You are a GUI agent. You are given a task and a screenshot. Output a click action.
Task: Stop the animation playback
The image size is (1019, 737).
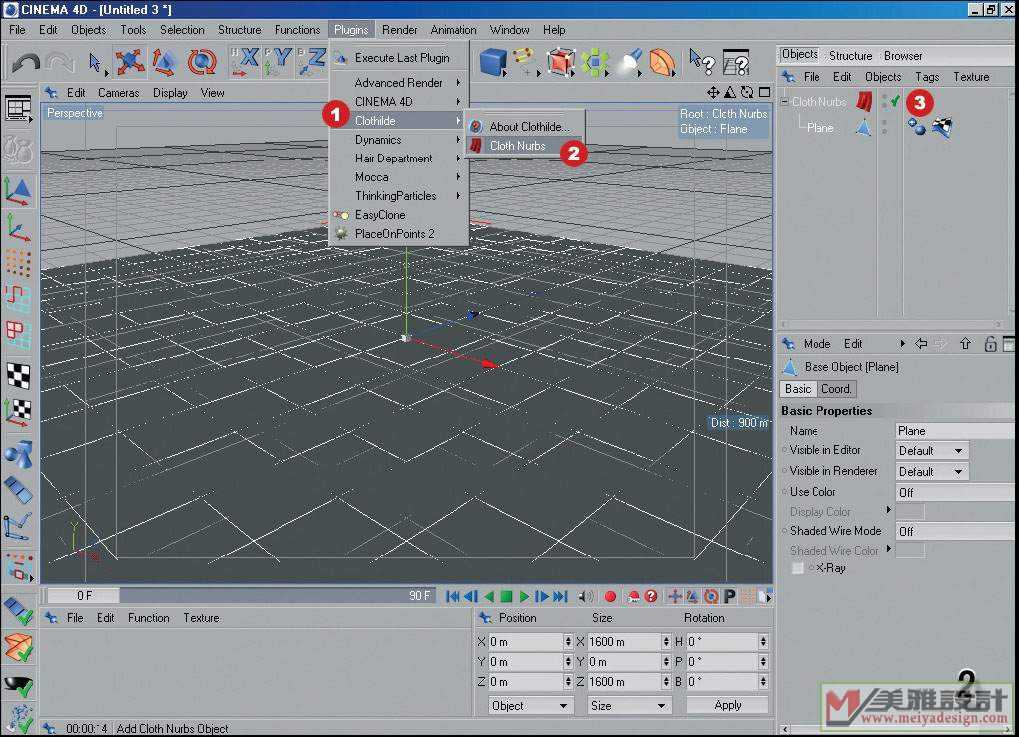(507, 596)
